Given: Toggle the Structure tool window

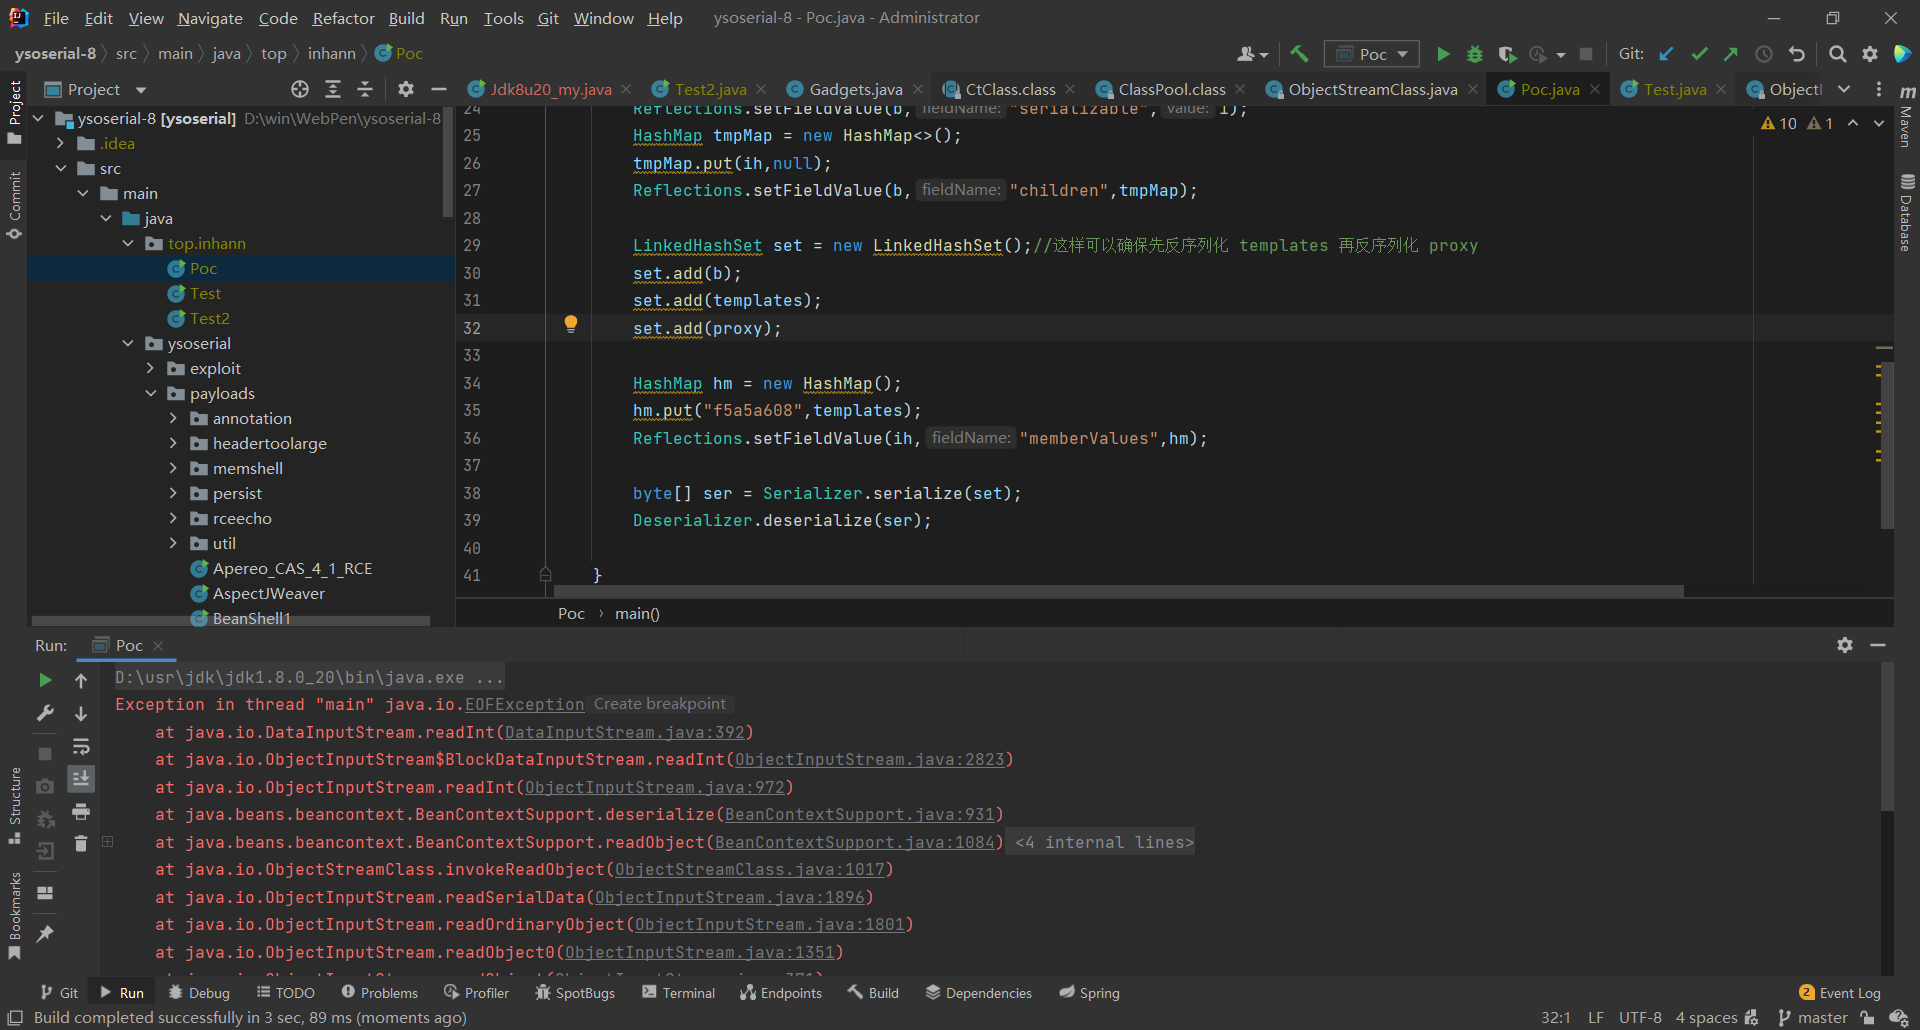Looking at the screenshot, I should (14, 806).
